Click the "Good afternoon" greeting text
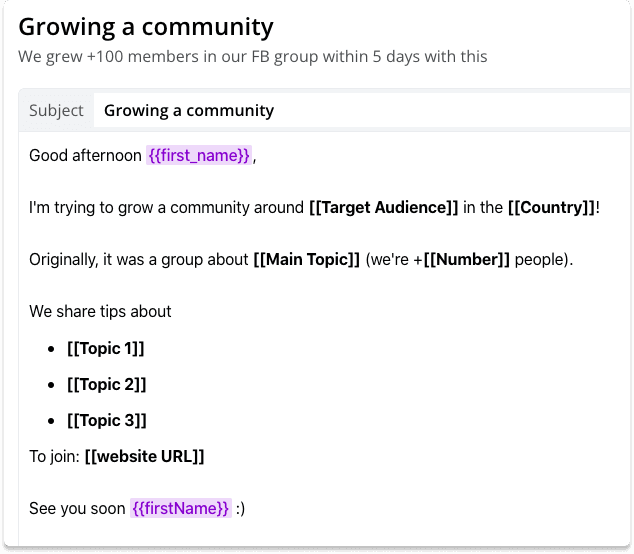Image resolution: width=634 pixels, height=554 pixels. [x=85, y=155]
